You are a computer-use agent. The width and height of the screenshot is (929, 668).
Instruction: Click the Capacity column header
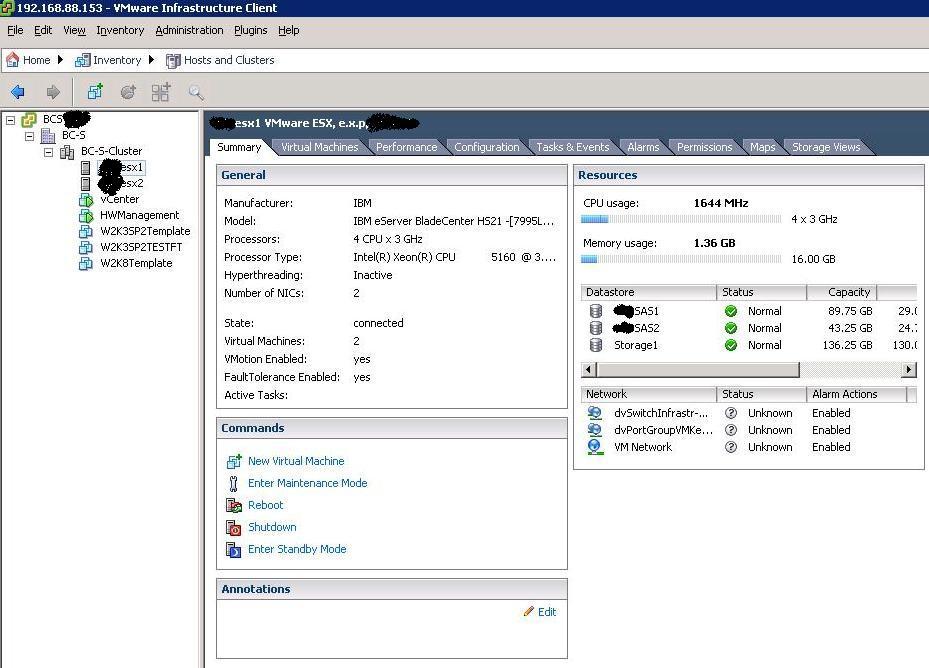coord(841,292)
